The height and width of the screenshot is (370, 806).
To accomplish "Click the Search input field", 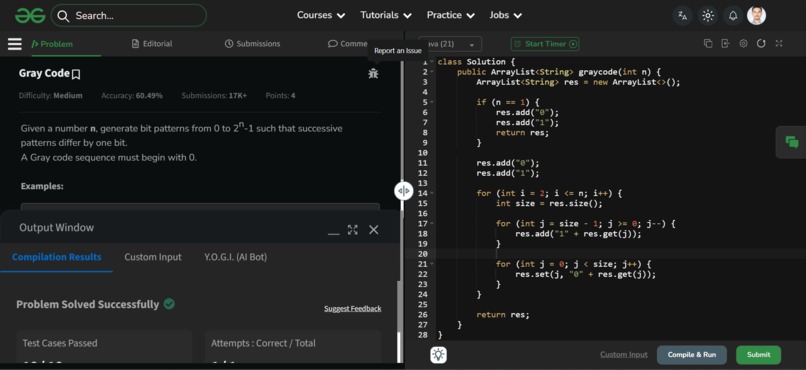I will [129, 15].
